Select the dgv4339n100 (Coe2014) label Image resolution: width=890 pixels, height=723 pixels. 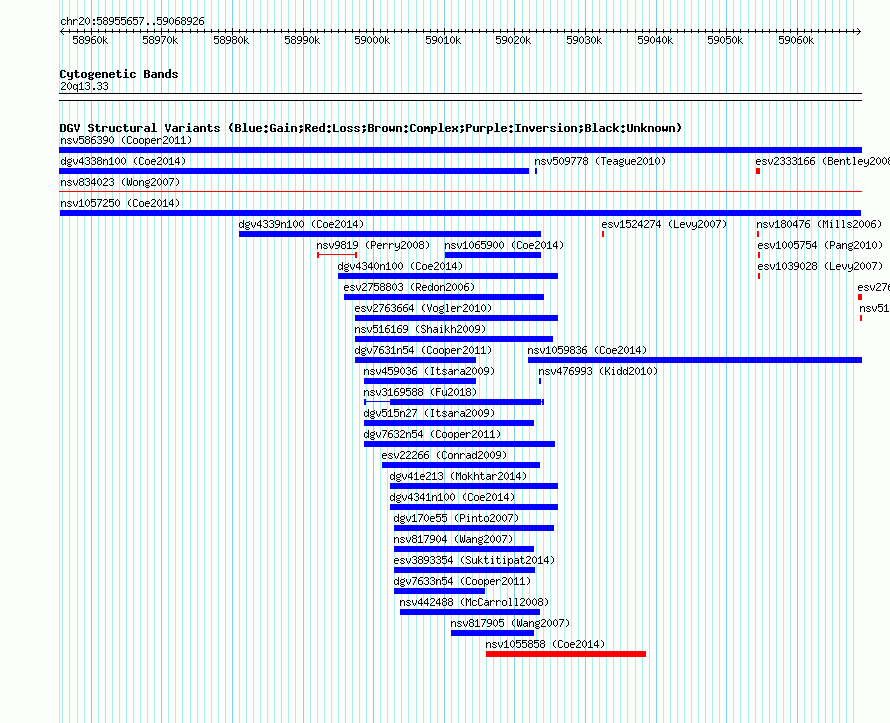pyautogui.click(x=301, y=224)
